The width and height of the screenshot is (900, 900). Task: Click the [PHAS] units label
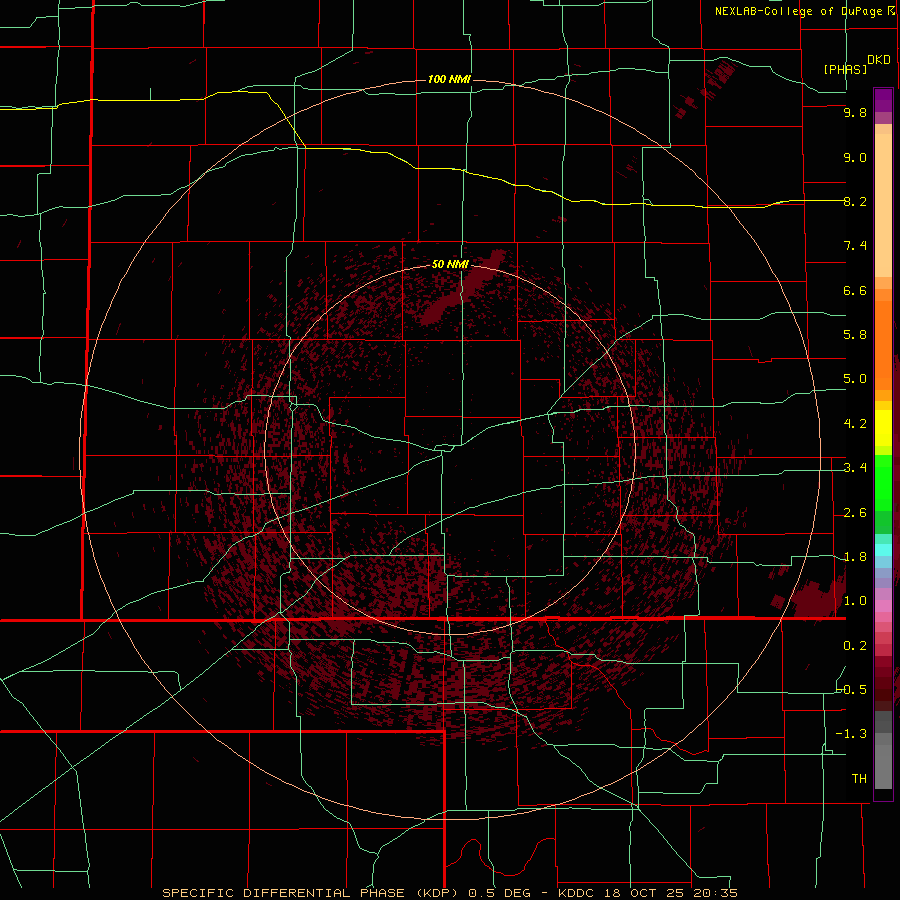click(845, 69)
